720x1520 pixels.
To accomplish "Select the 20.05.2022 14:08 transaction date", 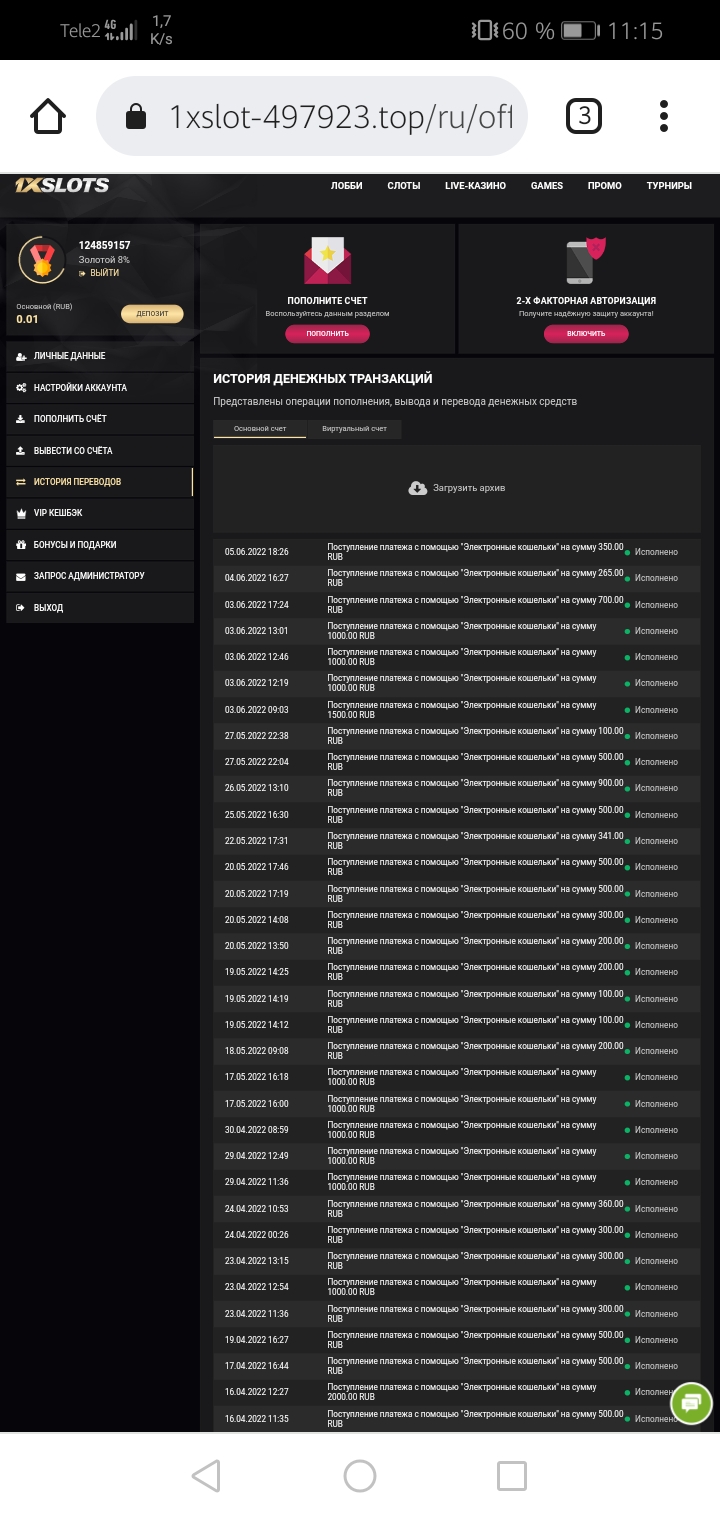I will click(x=257, y=920).
